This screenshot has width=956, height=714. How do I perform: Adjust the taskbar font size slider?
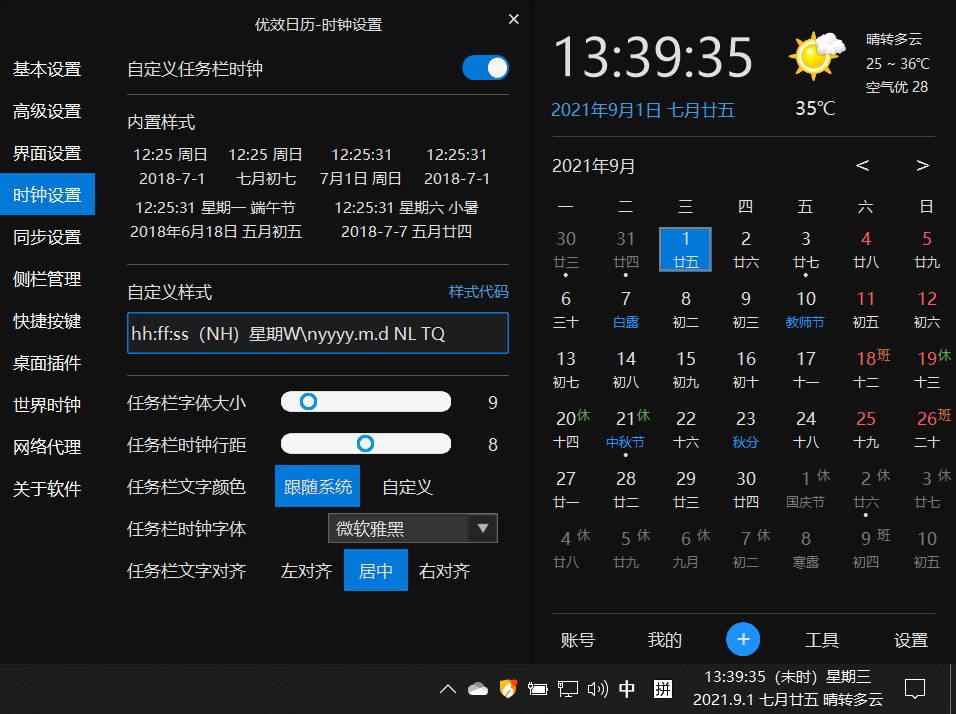[366, 402]
